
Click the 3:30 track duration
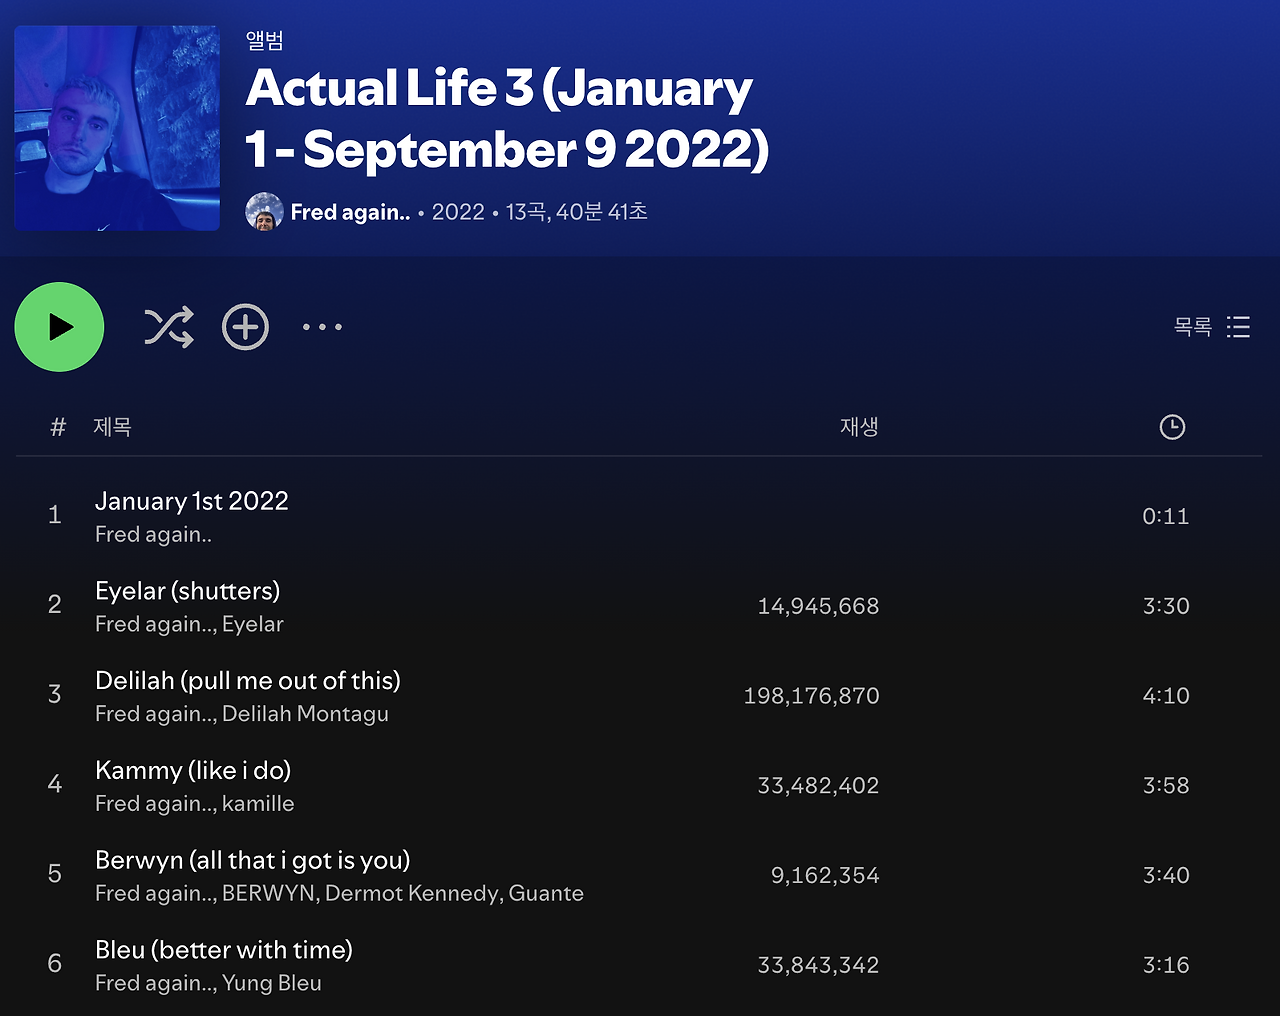(1166, 606)
